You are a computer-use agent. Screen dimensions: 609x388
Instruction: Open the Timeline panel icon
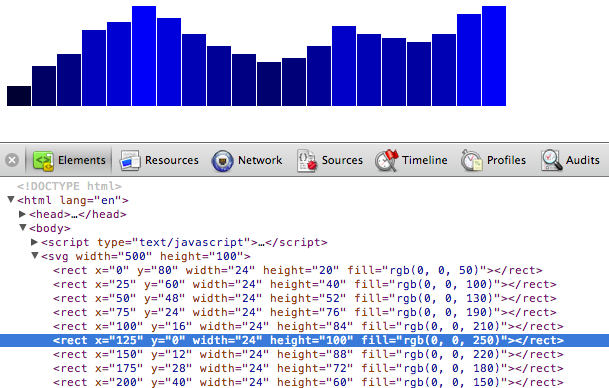click(x=387, y=160)
